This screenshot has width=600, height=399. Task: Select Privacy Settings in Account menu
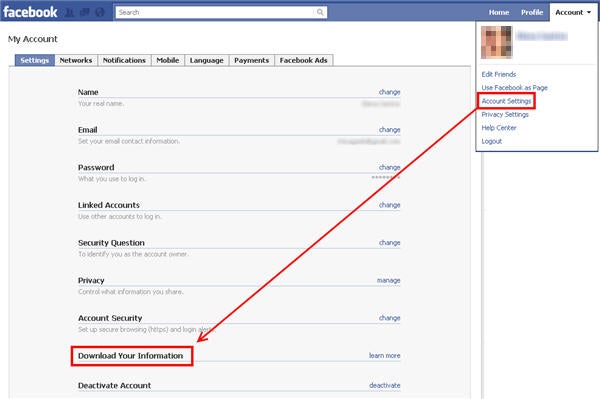pyautogui.click(x=505, y=114)
